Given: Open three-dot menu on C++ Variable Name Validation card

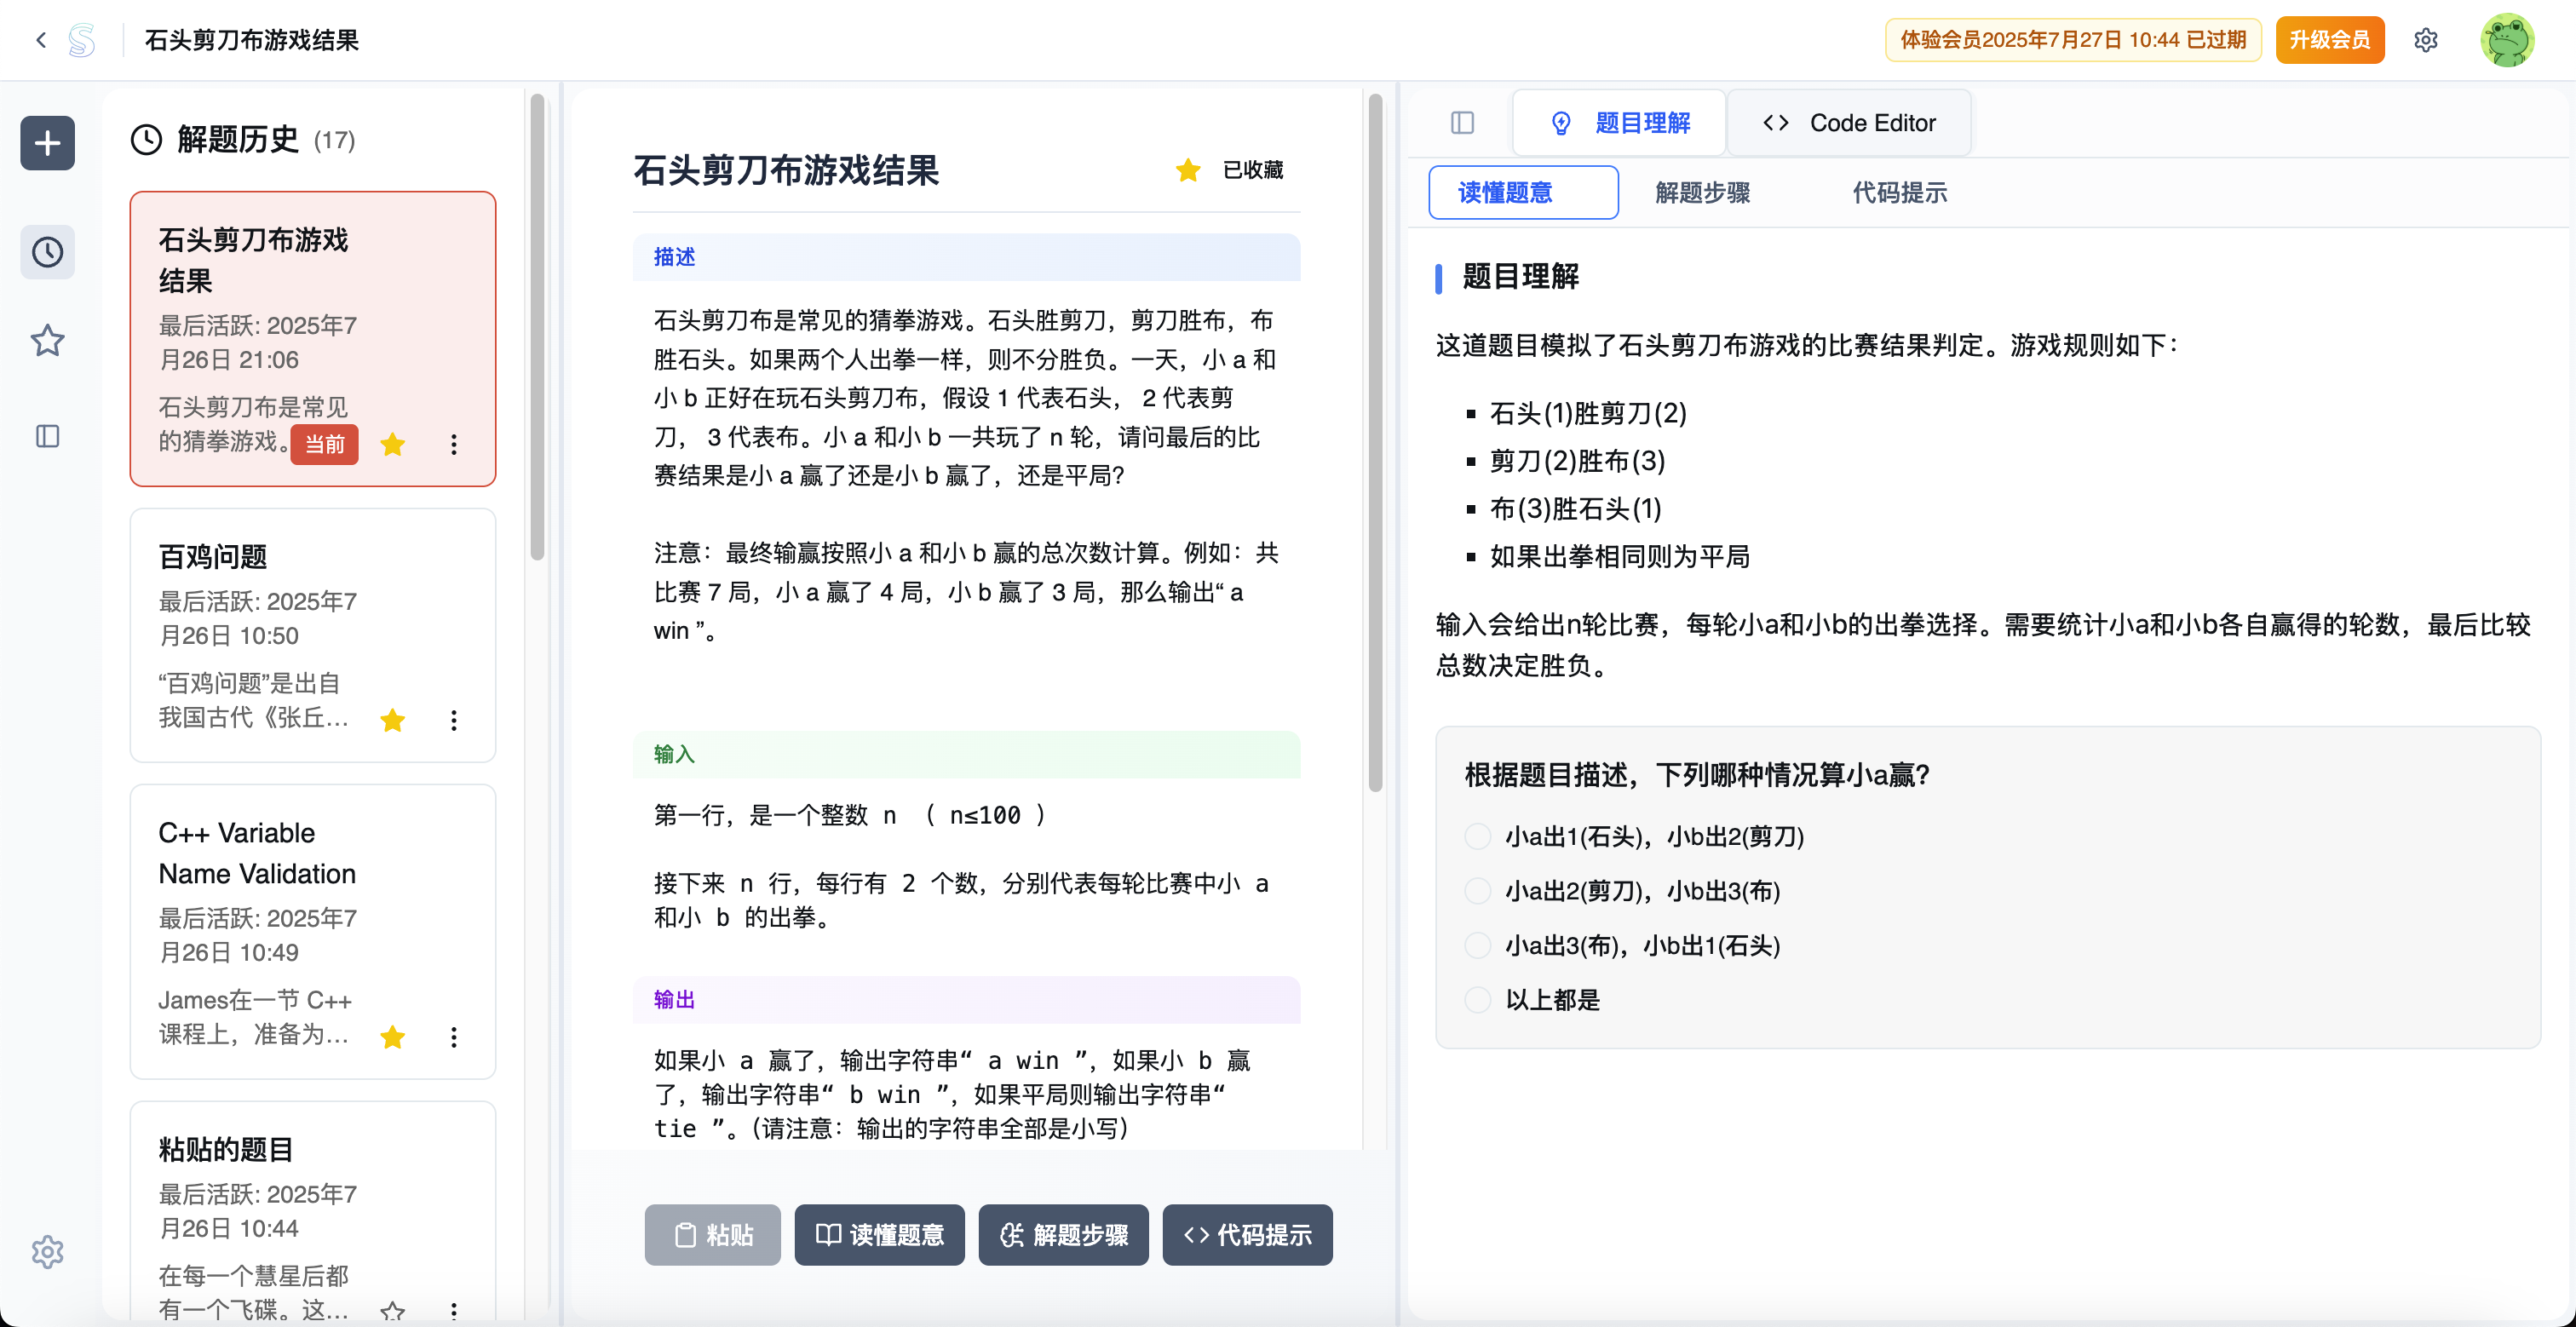Looking at the screenshot, I should (454, 1037).
